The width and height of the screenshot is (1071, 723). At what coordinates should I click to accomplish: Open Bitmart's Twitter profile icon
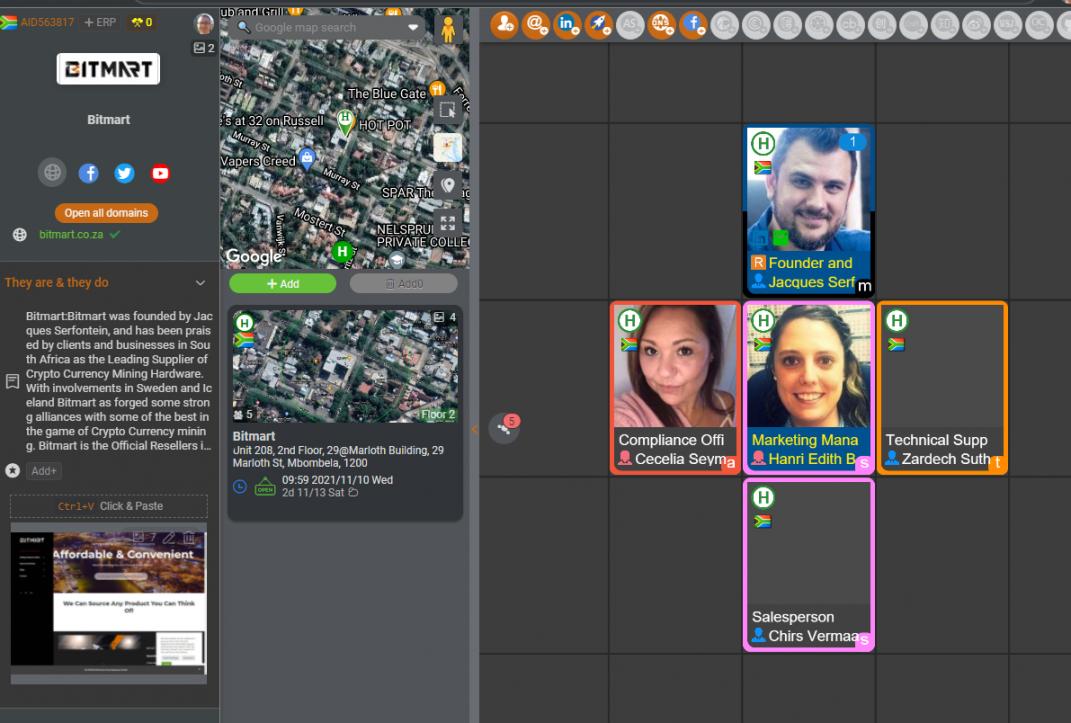pyautogui.click(x=124, y=173)
